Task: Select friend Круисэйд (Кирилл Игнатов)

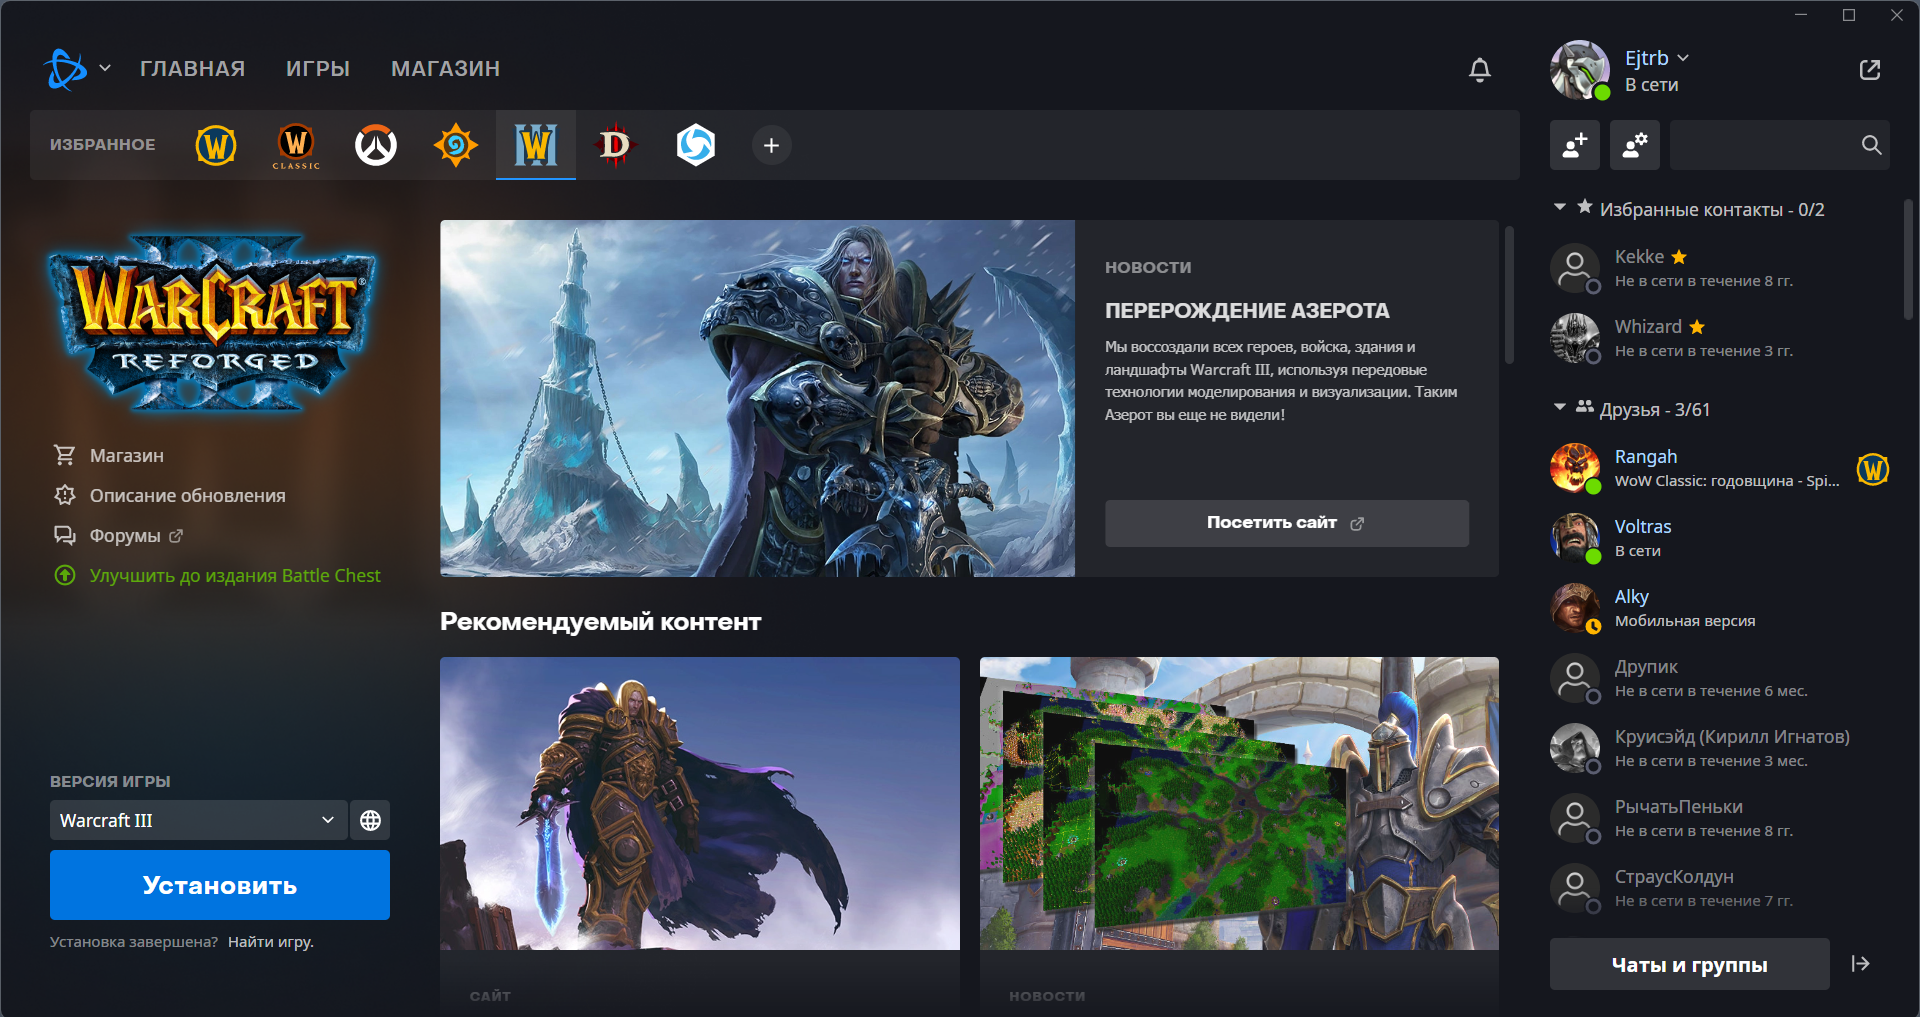Action: click(x=1720, y=749)
